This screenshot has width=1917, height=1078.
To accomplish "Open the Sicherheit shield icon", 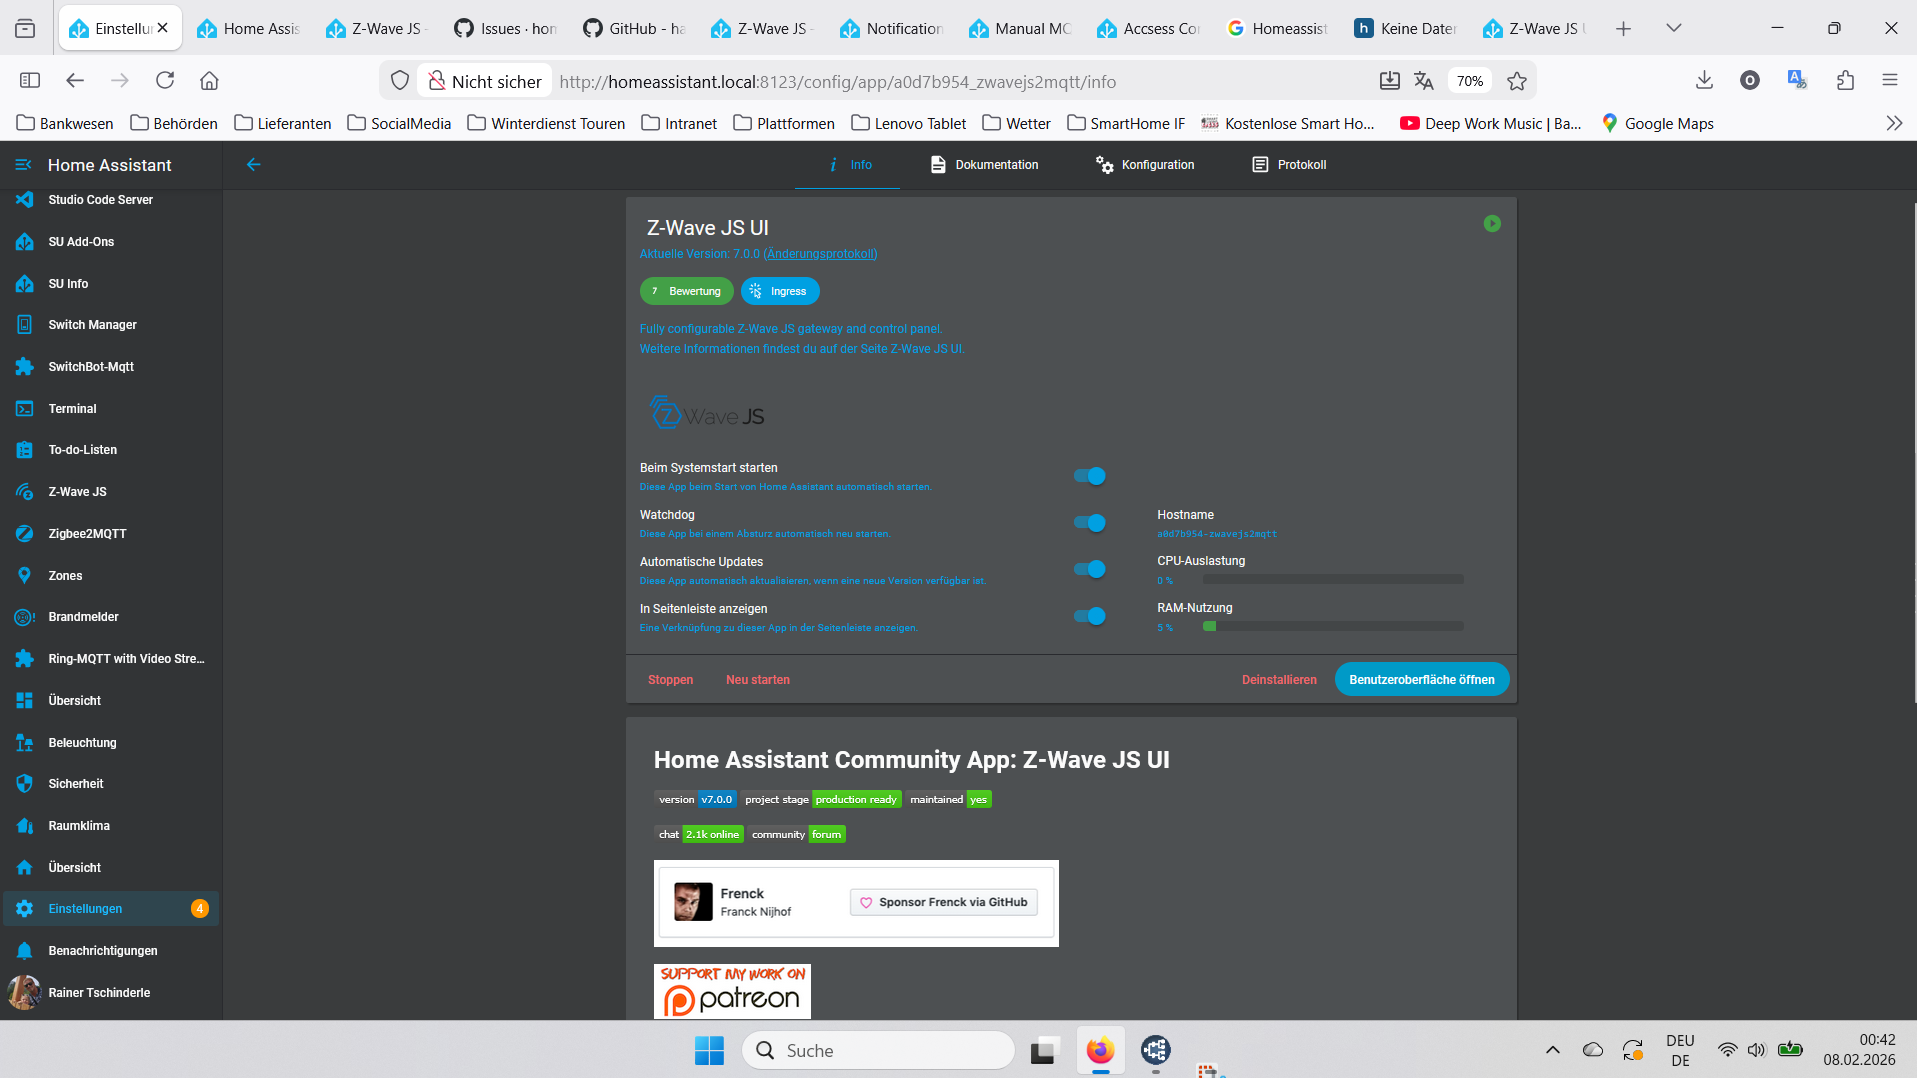I will tap(25, 784).
